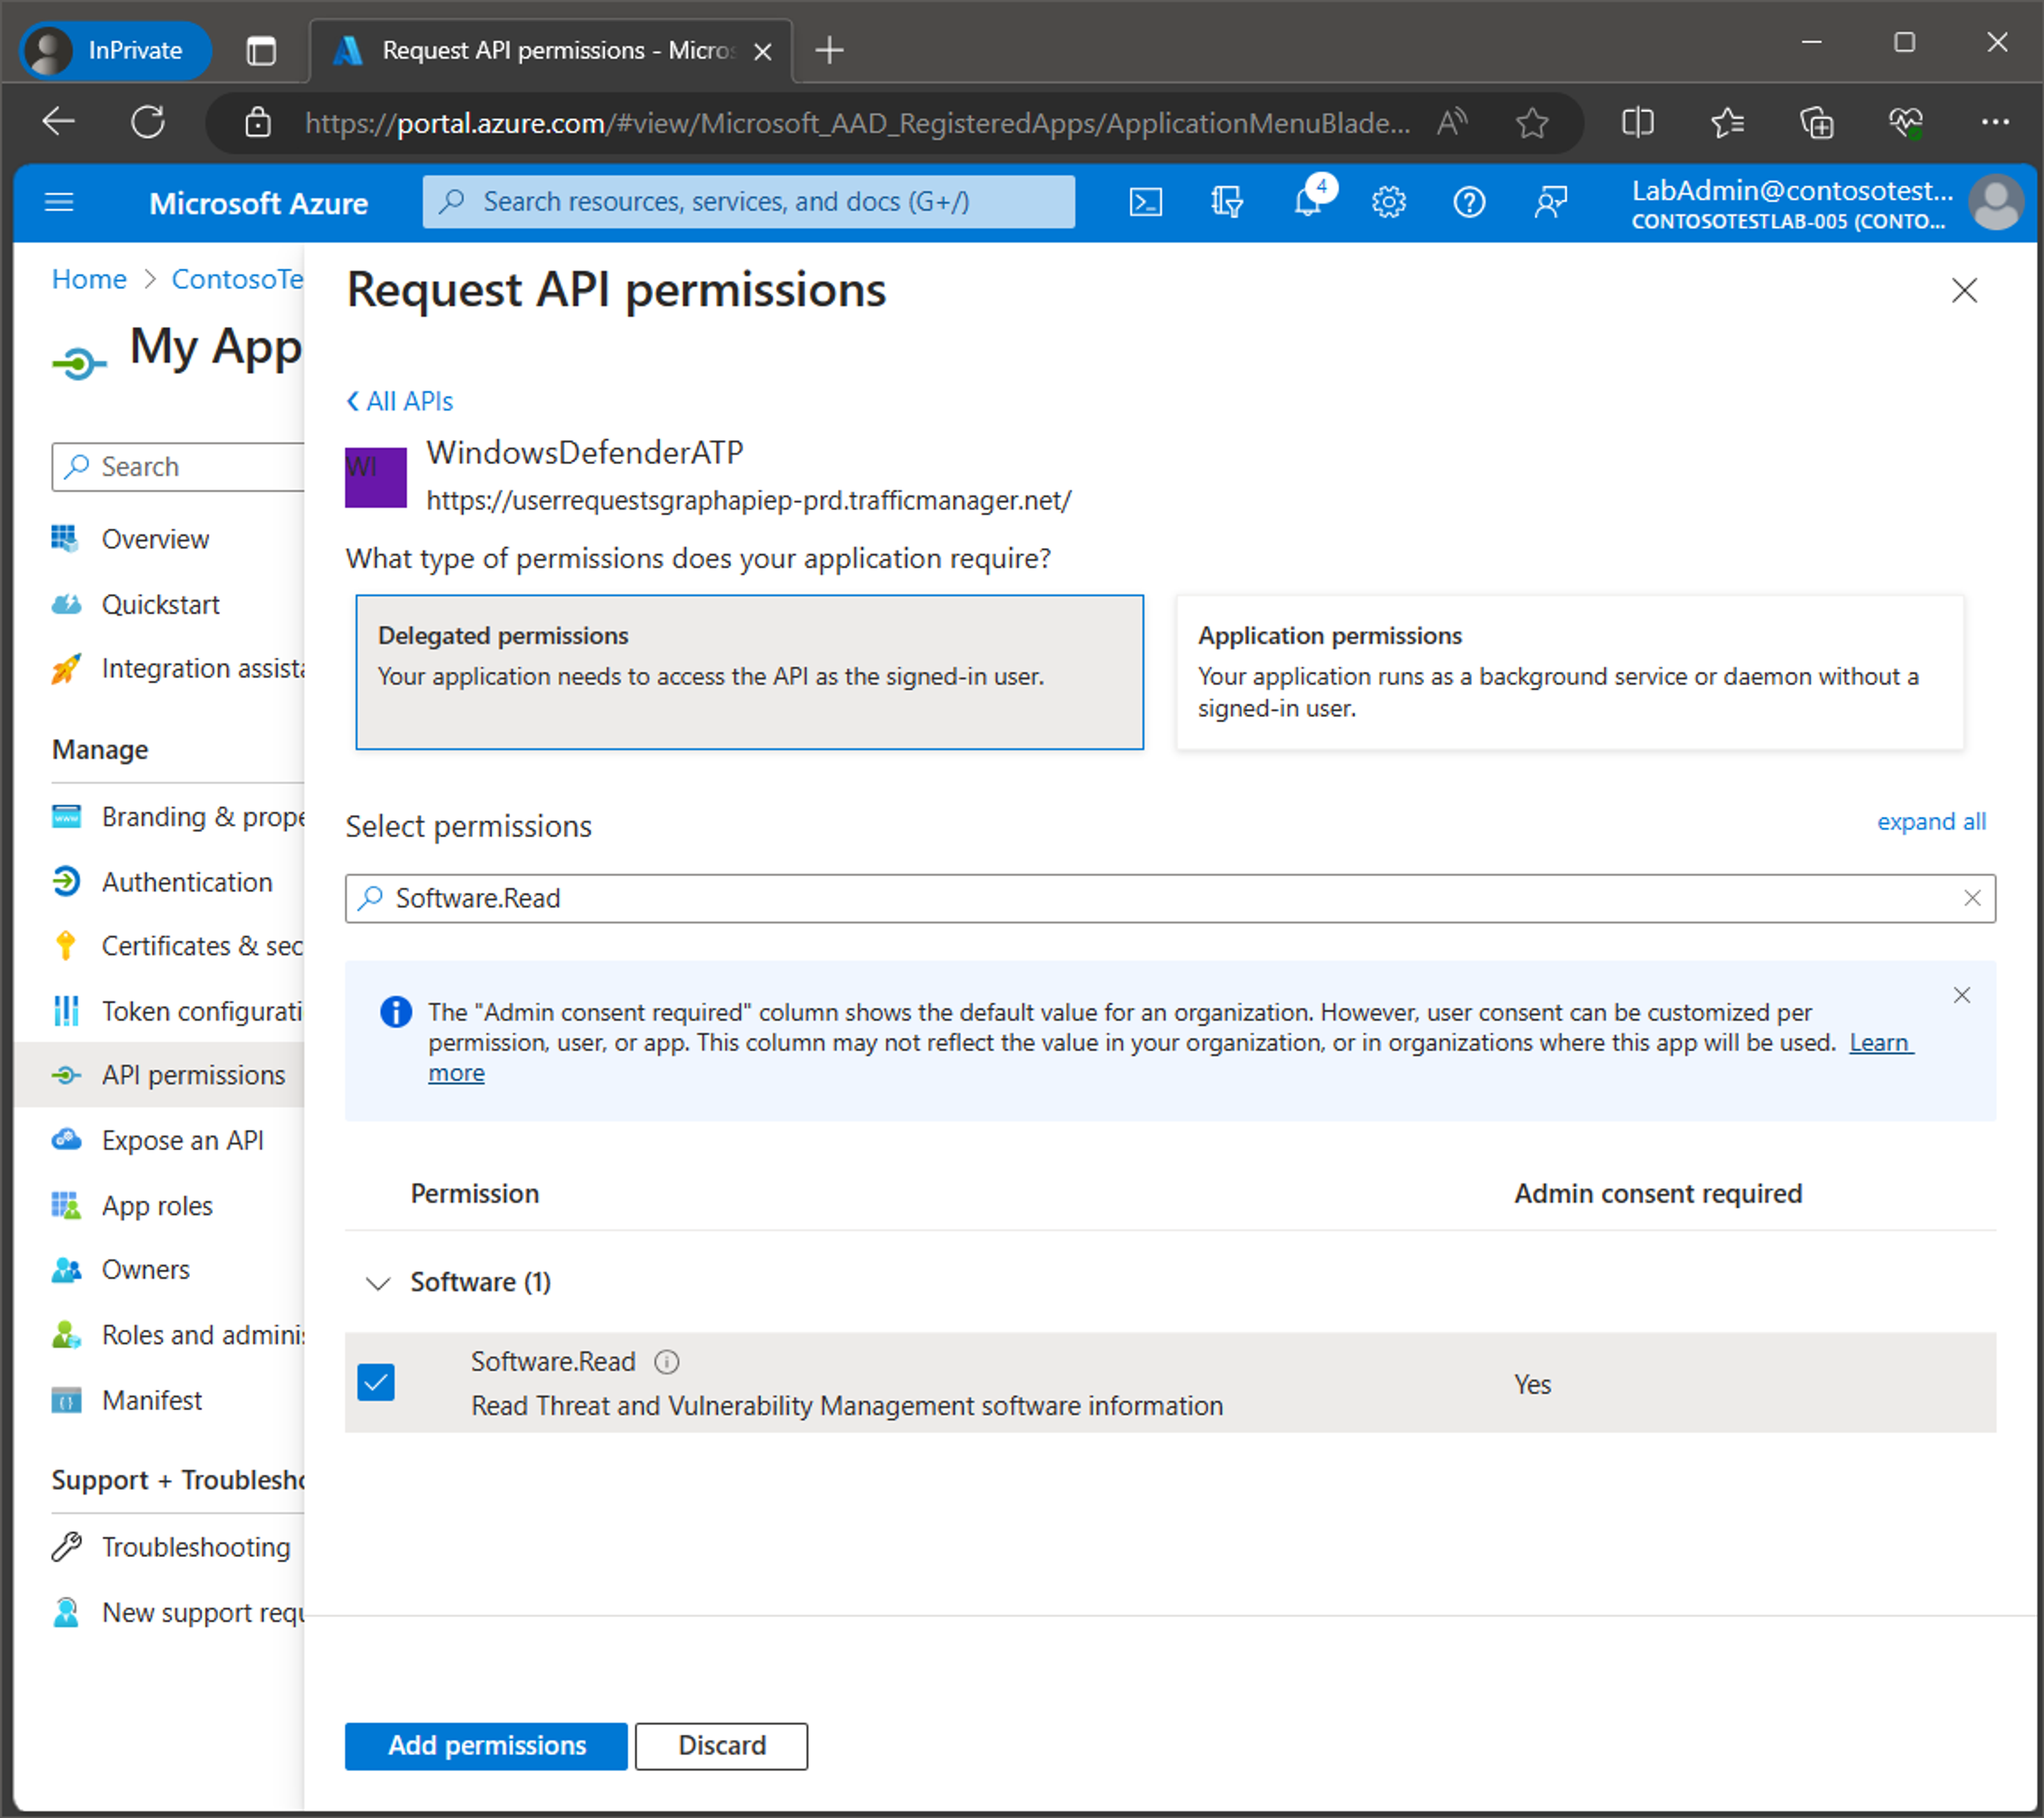The image size is (2044, 1818).
Task: Open Quickstart menu item
Action: click(x=160, y=604)
